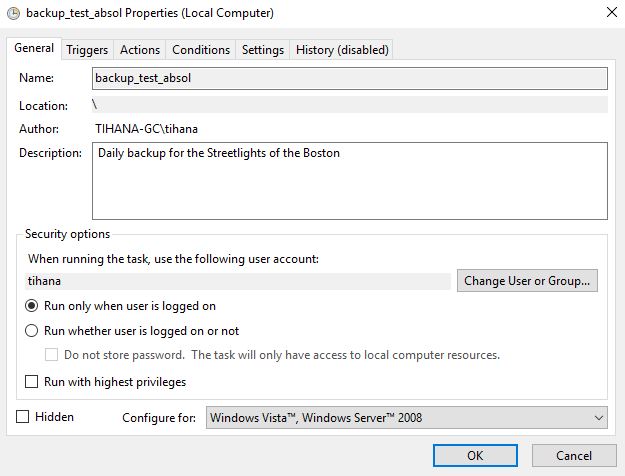
Task: Click the task scheduler clock icon in title bar
Action: (x=14, y=13)
